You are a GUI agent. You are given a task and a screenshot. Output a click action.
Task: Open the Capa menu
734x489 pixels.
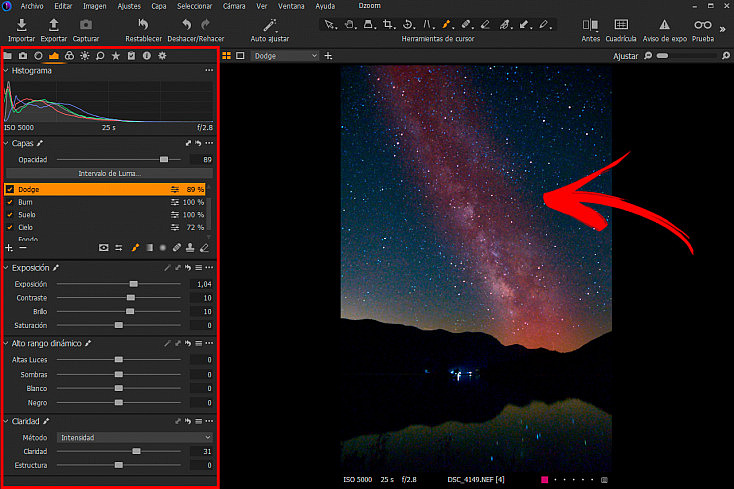[159, 6]
